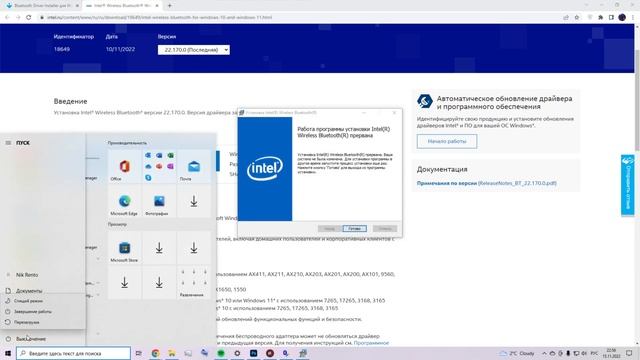Choose Завершение работы power option

coord(33,311)
